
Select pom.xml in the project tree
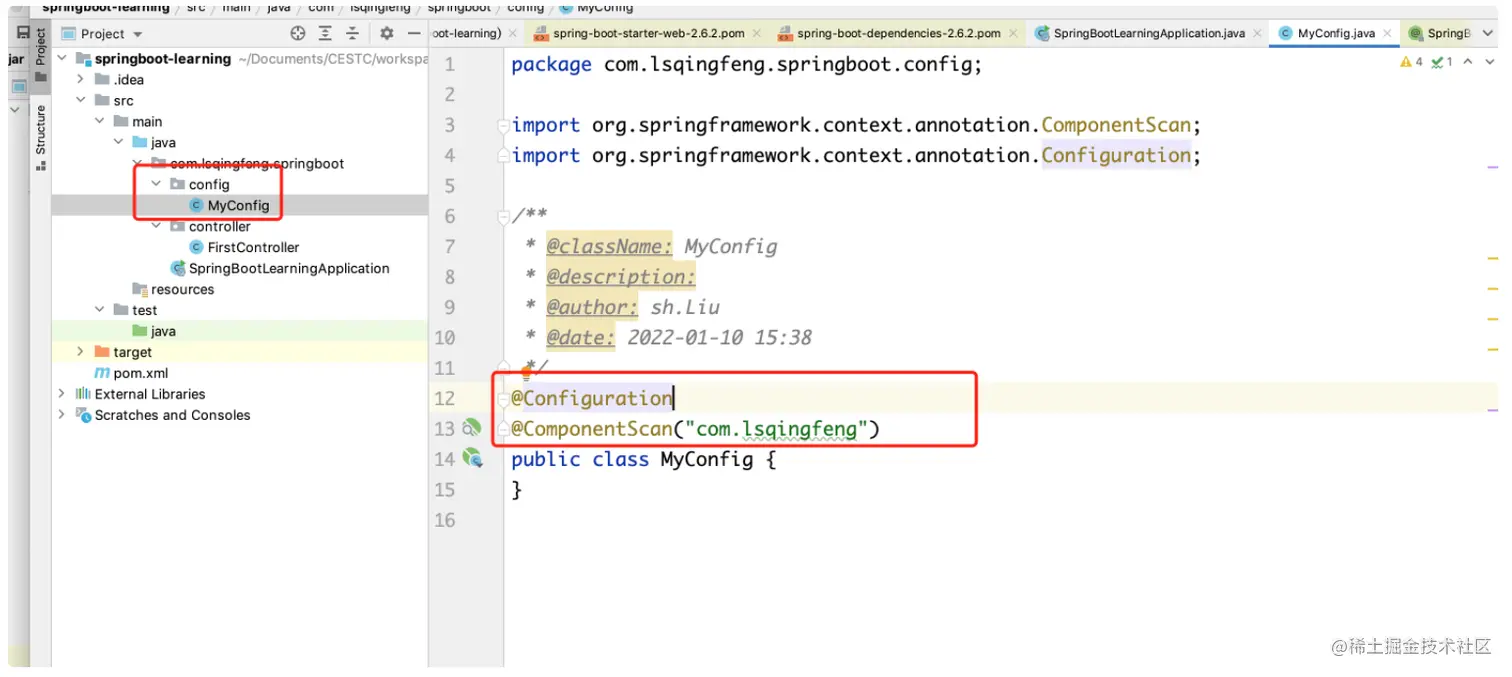[x=141, y=373]
